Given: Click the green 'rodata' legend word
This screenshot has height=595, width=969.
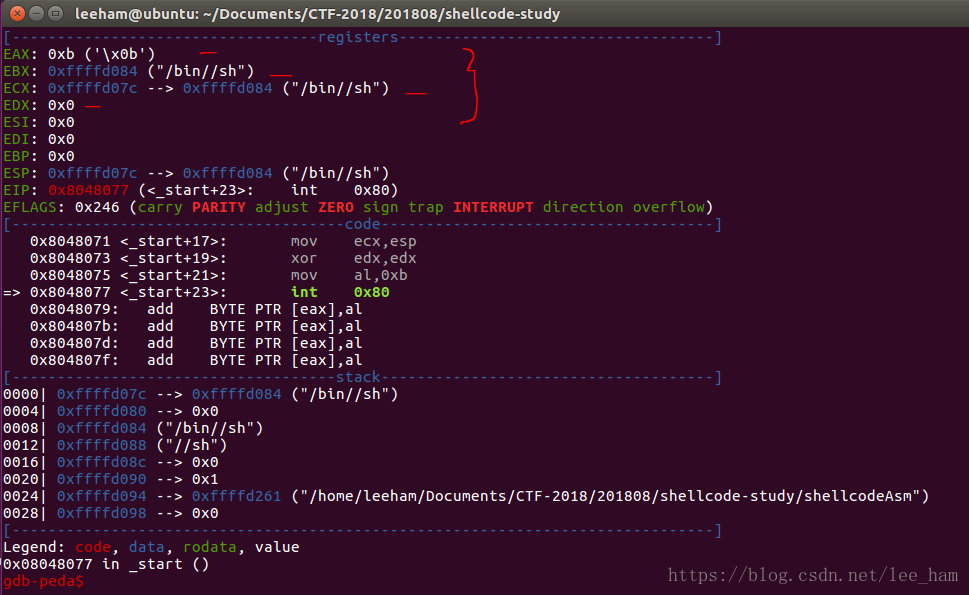Looking at the screenshot, I should (x=209, y=547).
